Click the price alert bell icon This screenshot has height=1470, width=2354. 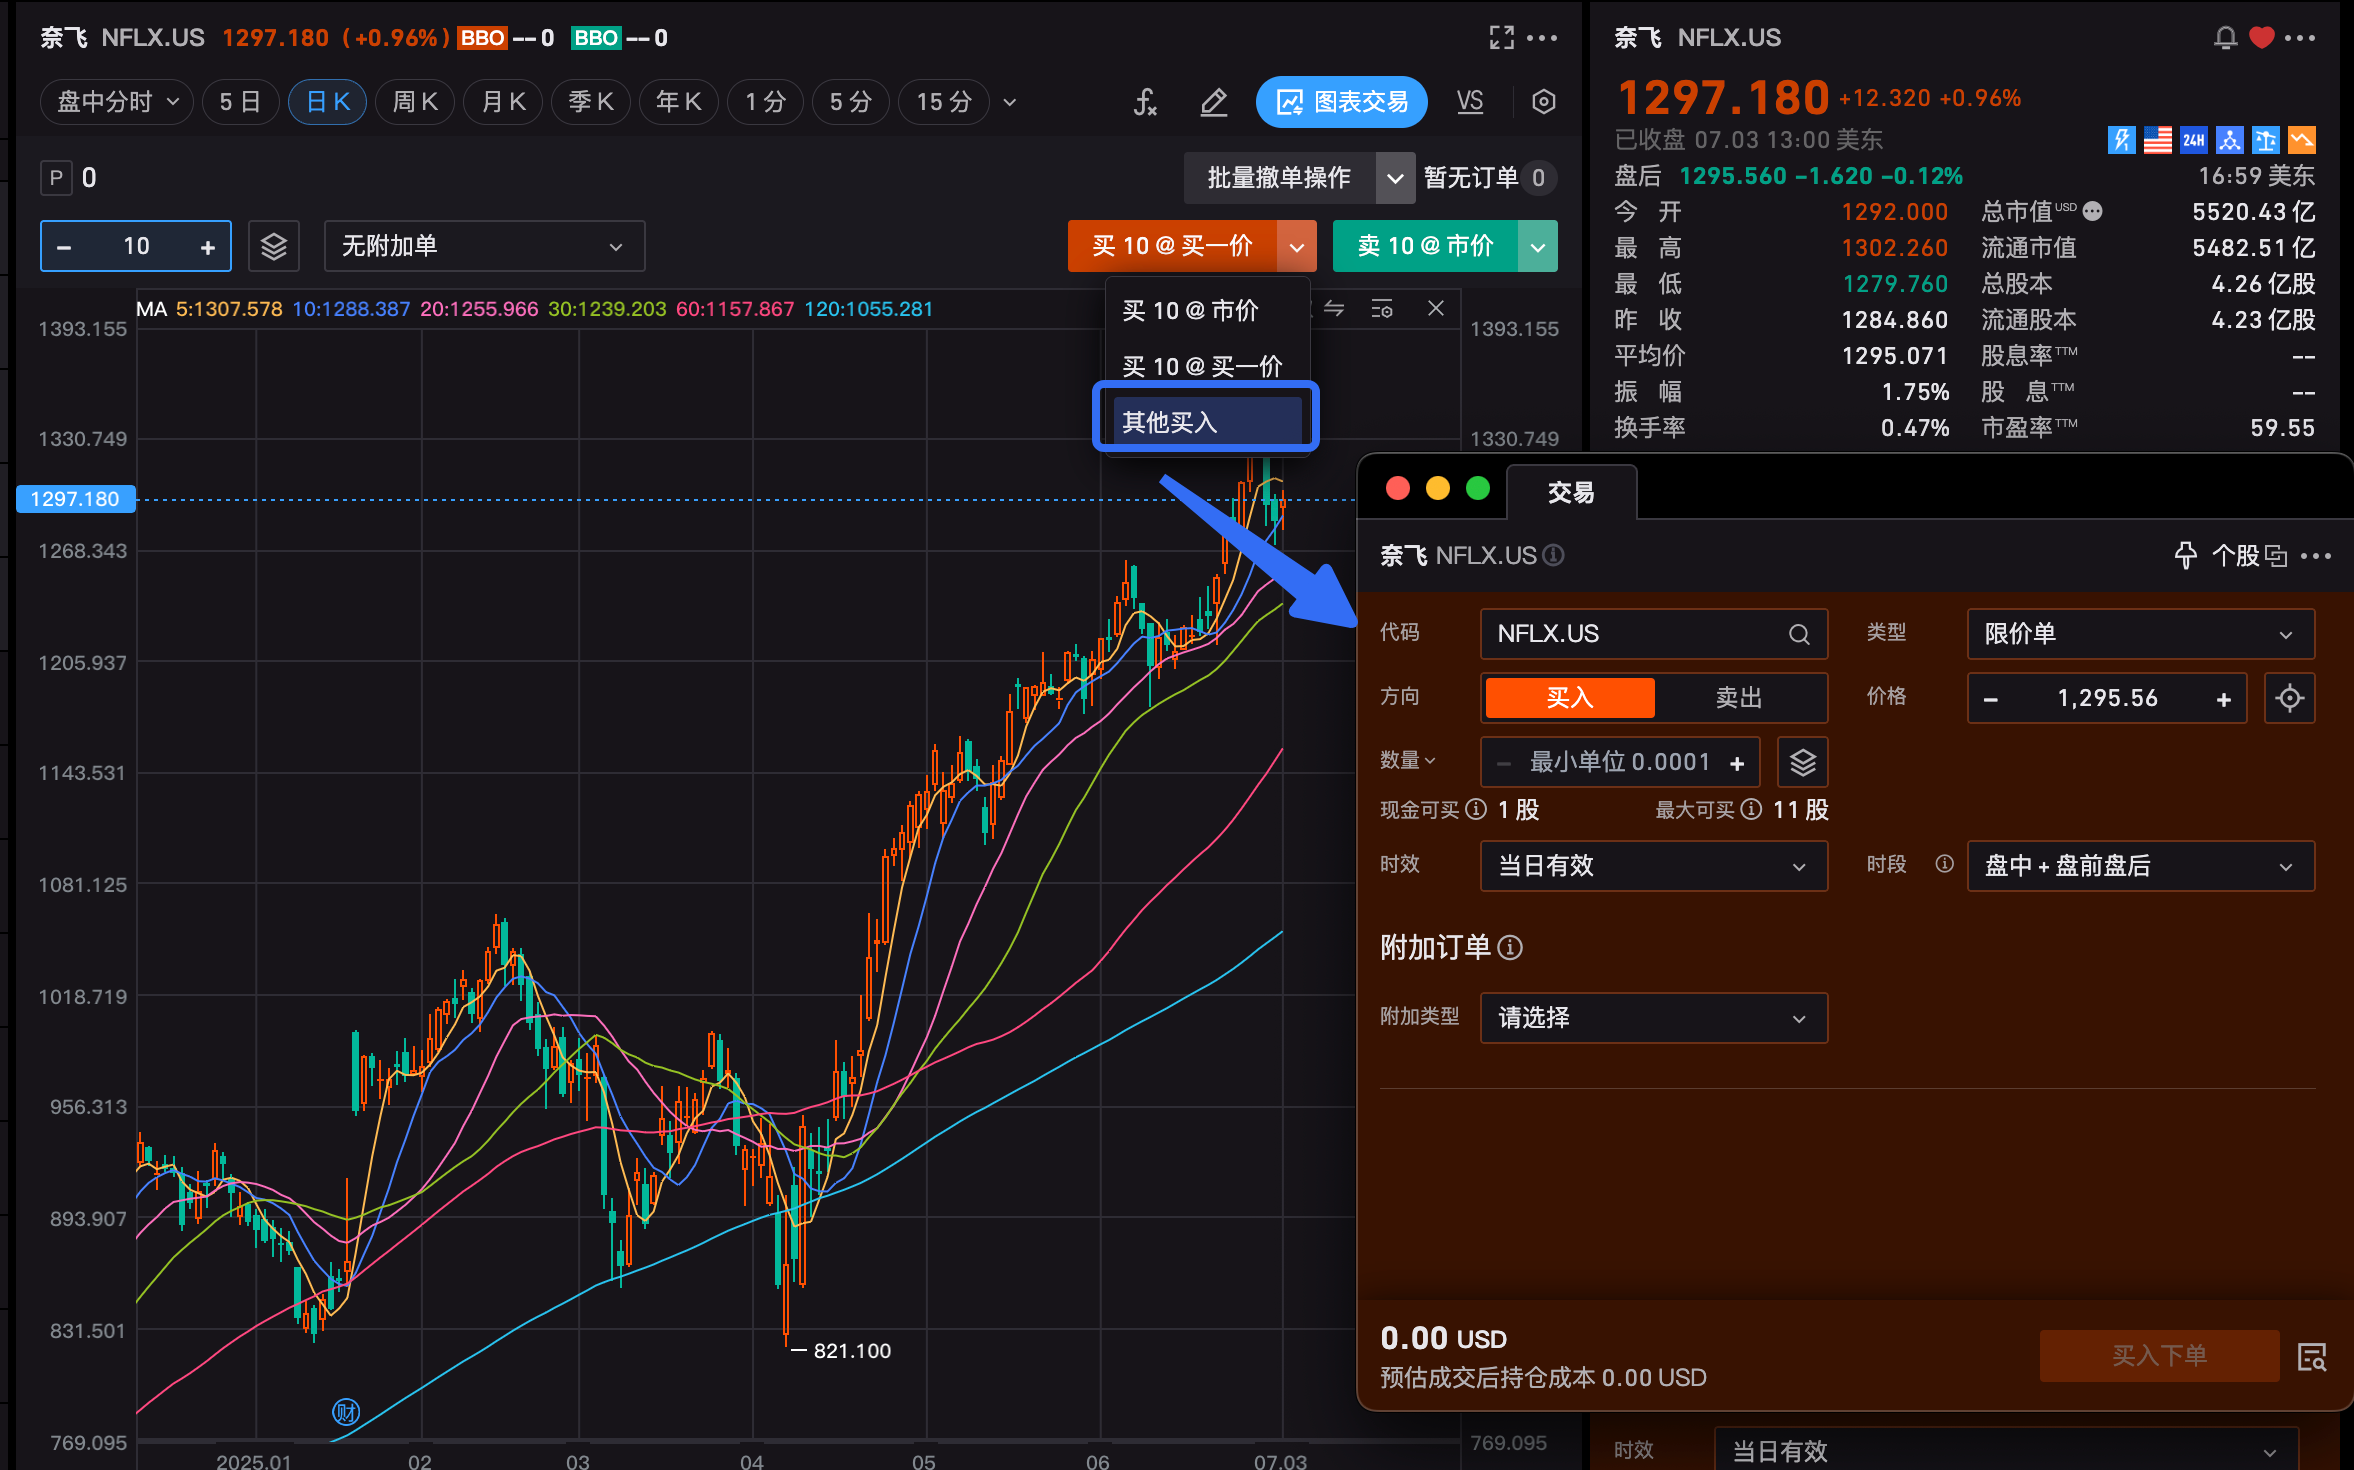2225,38
